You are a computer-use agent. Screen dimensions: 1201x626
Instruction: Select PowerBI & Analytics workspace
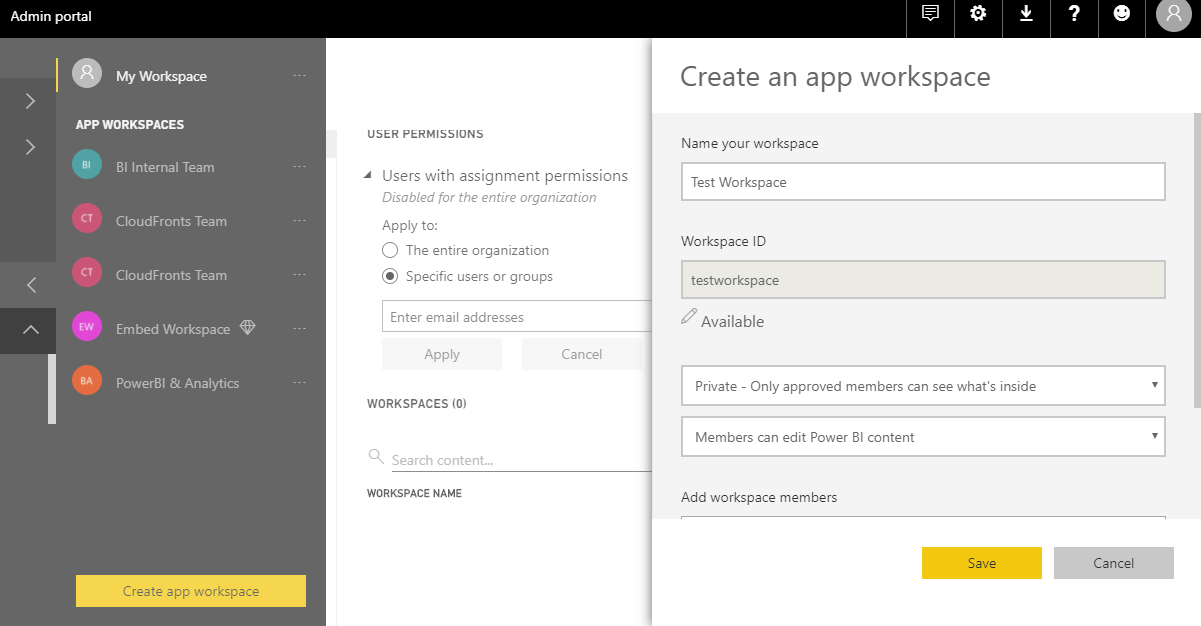177,383
